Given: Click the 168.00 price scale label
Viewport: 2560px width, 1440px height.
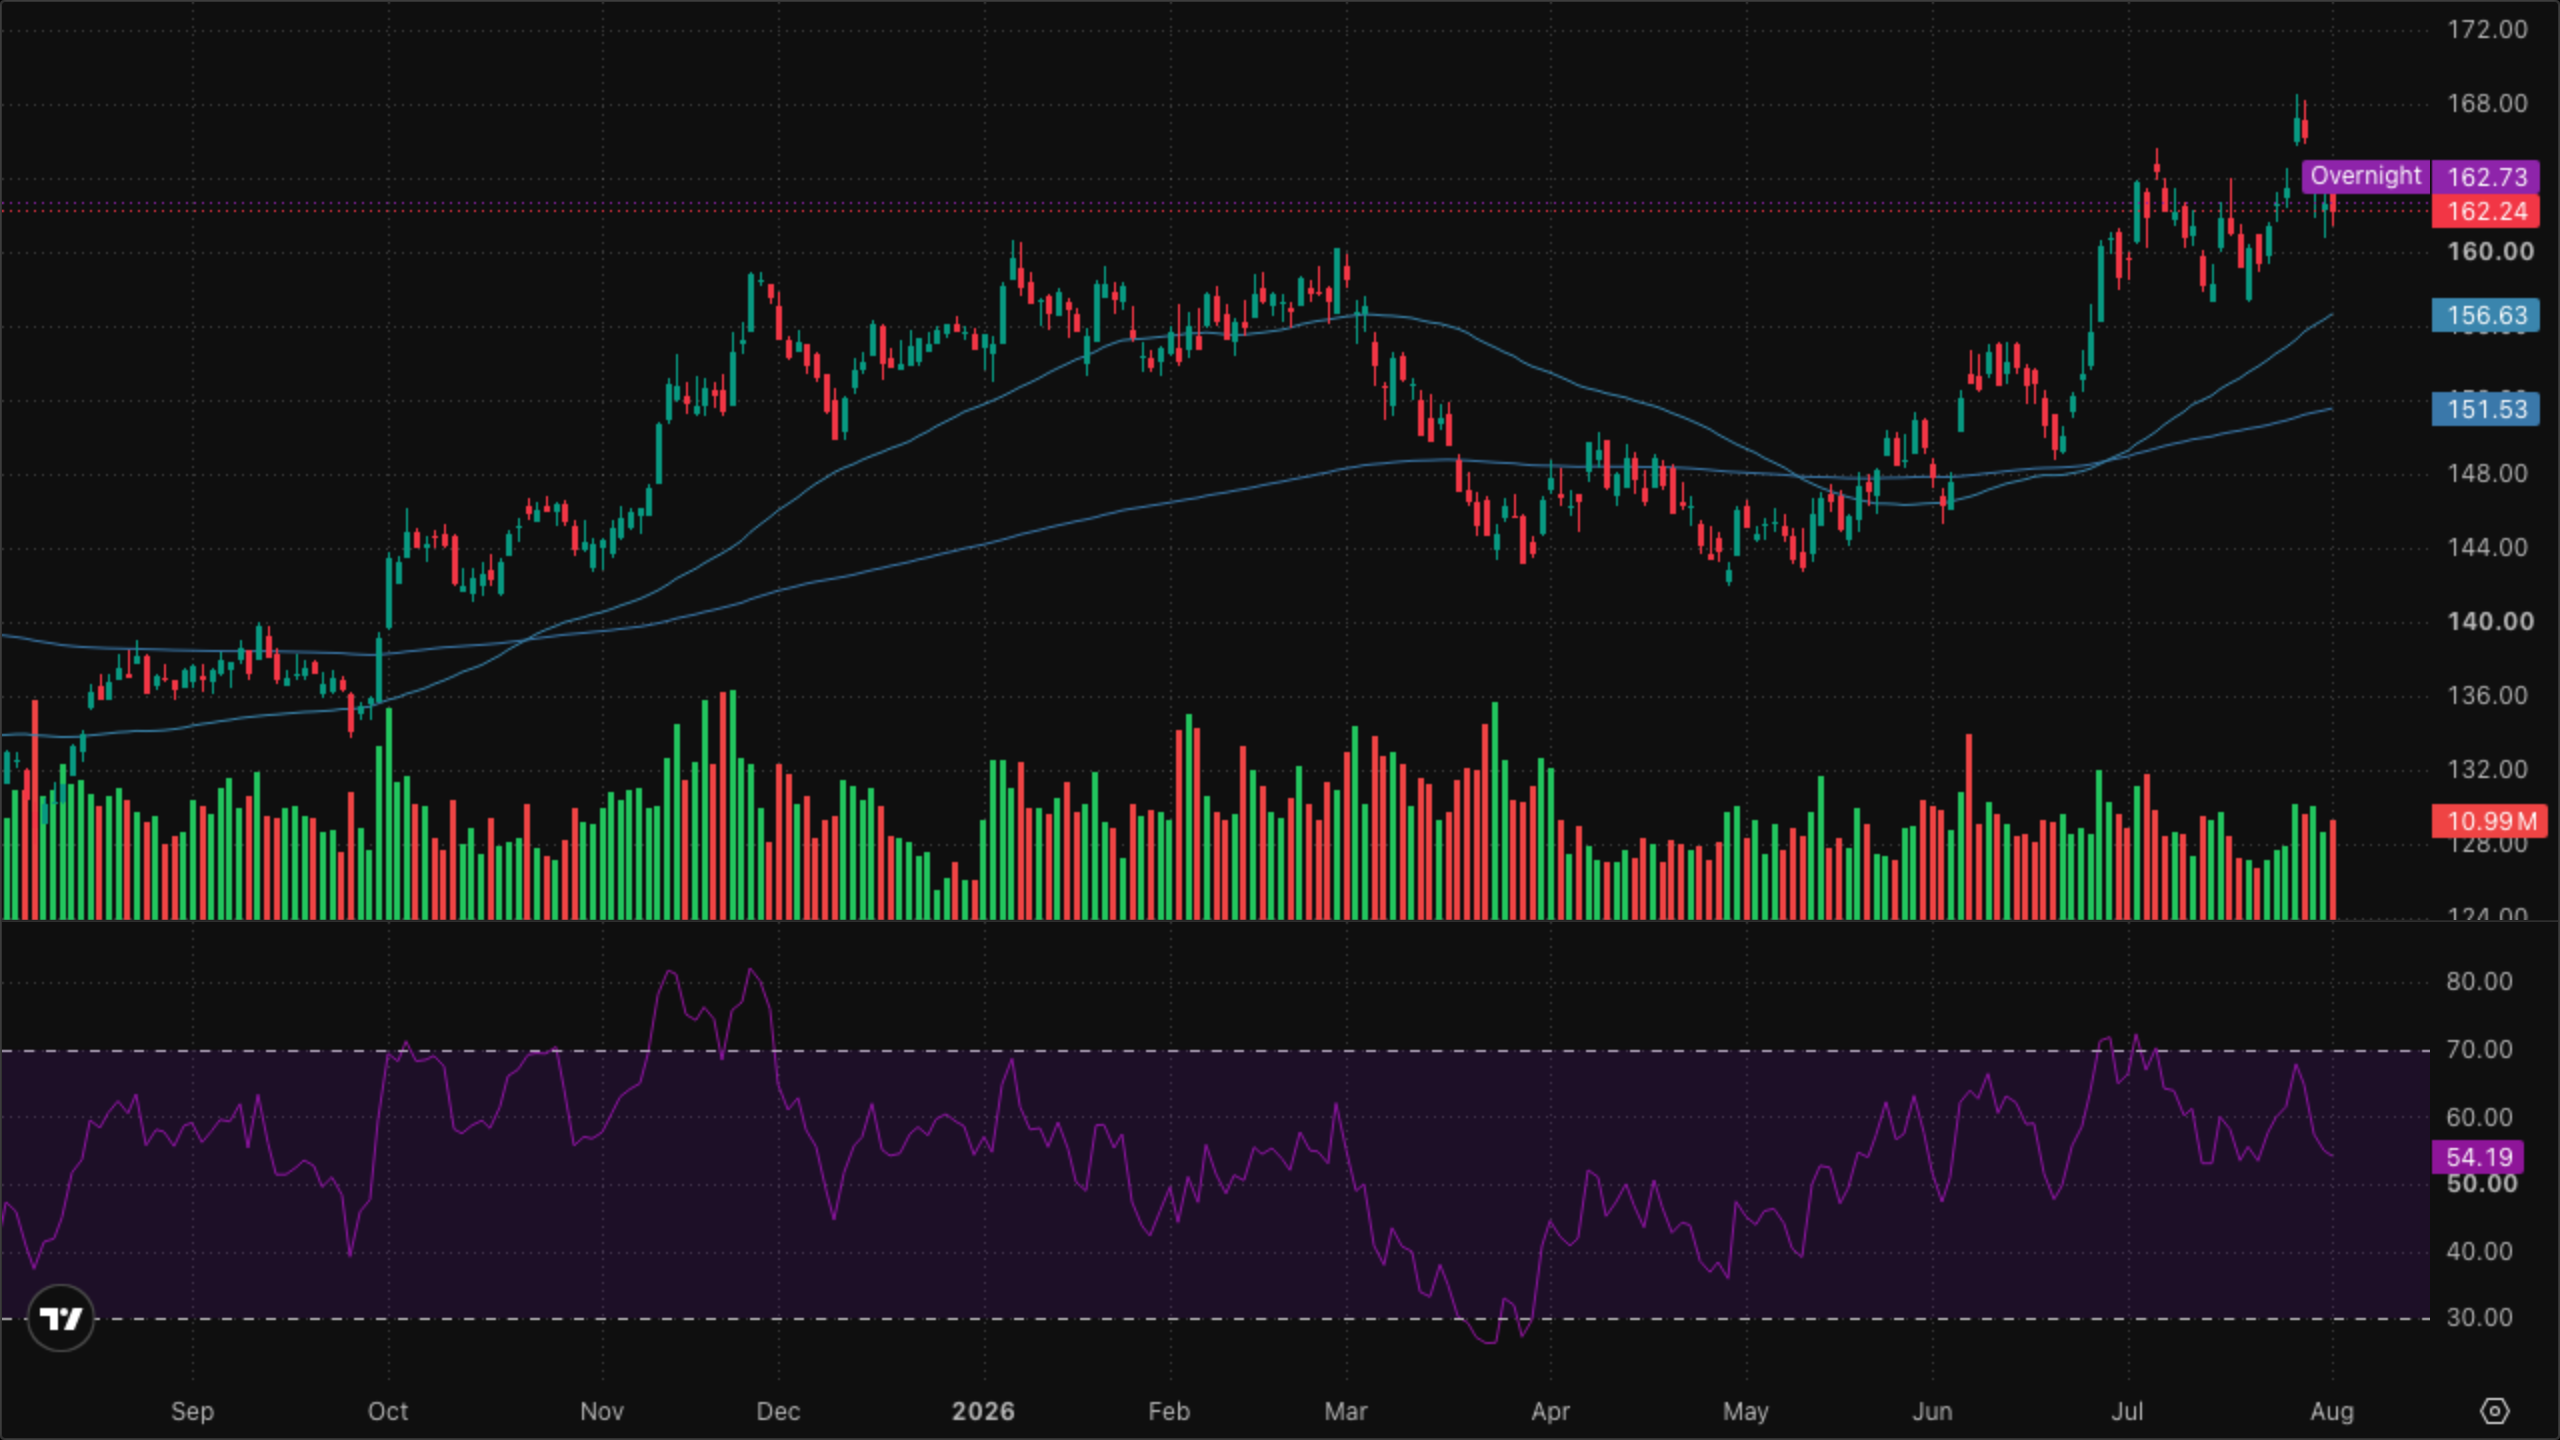Looking at the screenshot, I should [2486, 103].
